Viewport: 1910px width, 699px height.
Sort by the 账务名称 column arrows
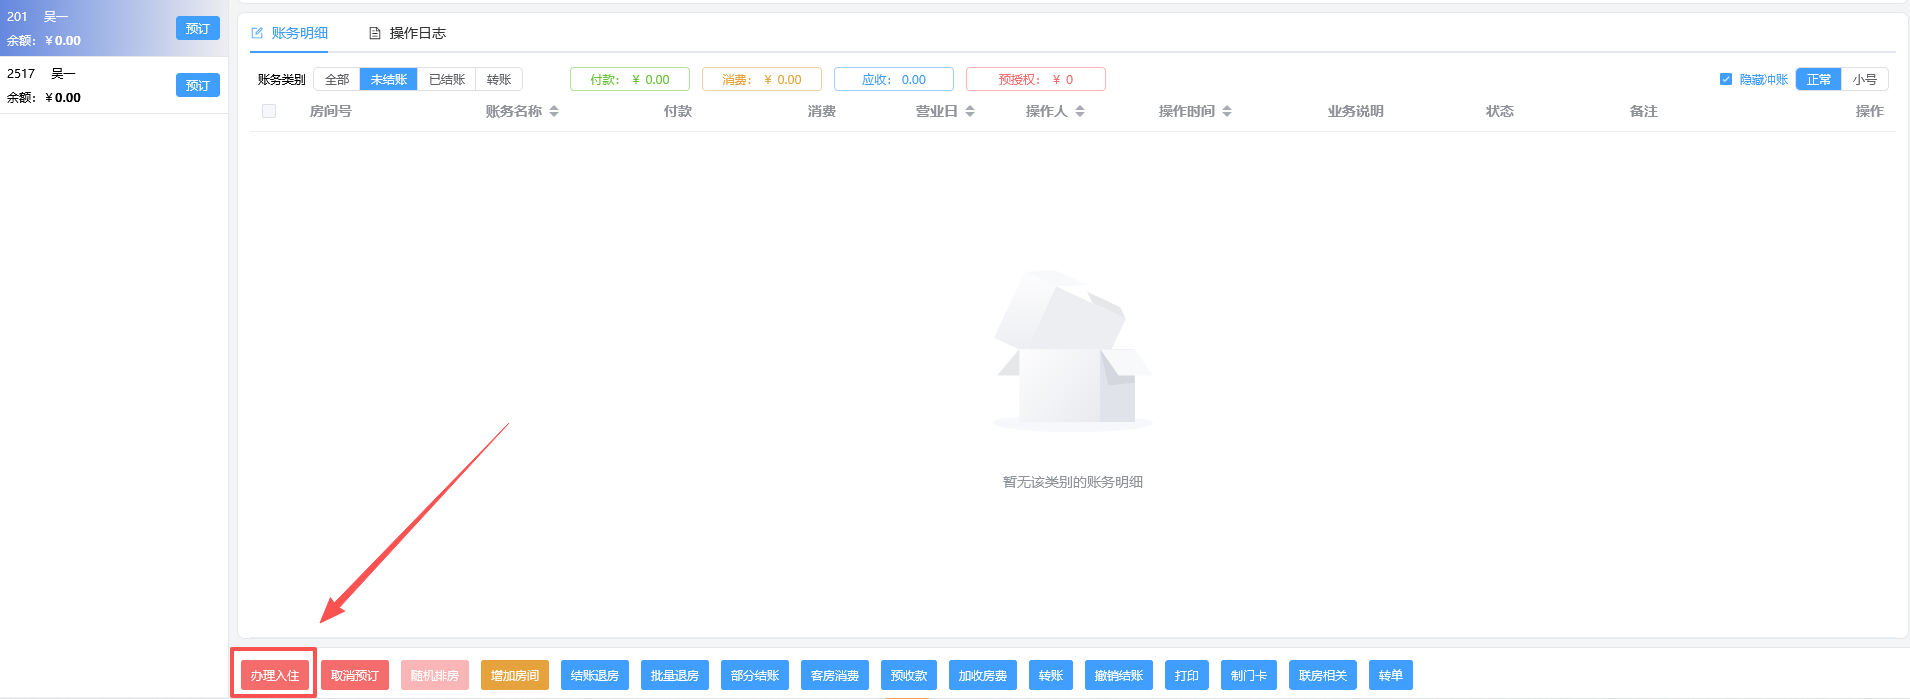554,111
